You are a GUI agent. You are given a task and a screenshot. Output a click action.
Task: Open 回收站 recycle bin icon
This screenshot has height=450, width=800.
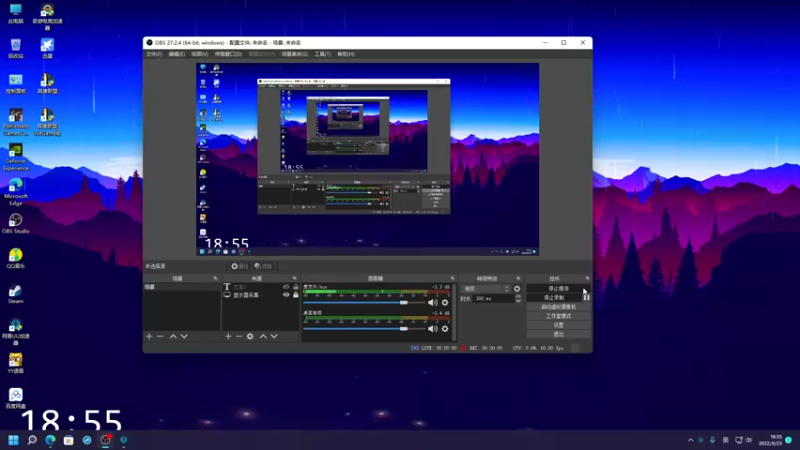tap(15, 48)
